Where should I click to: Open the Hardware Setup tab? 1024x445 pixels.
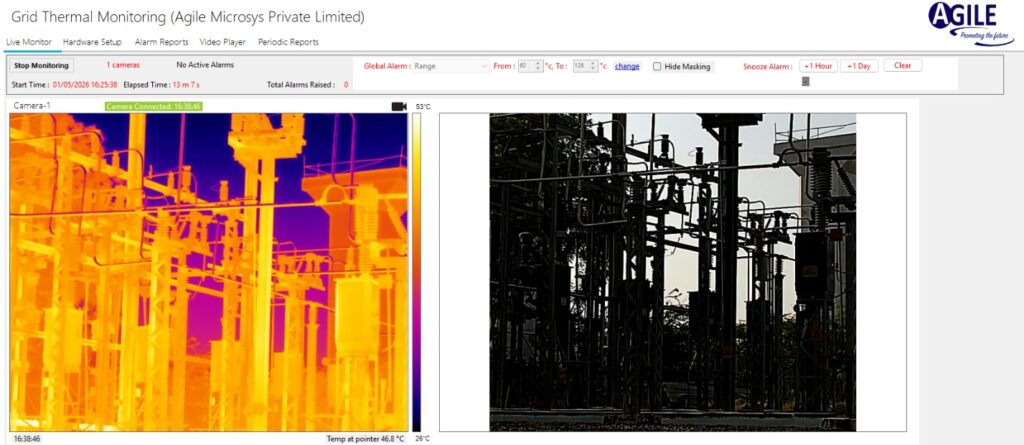pyautogui.click(x=92, y=42)
